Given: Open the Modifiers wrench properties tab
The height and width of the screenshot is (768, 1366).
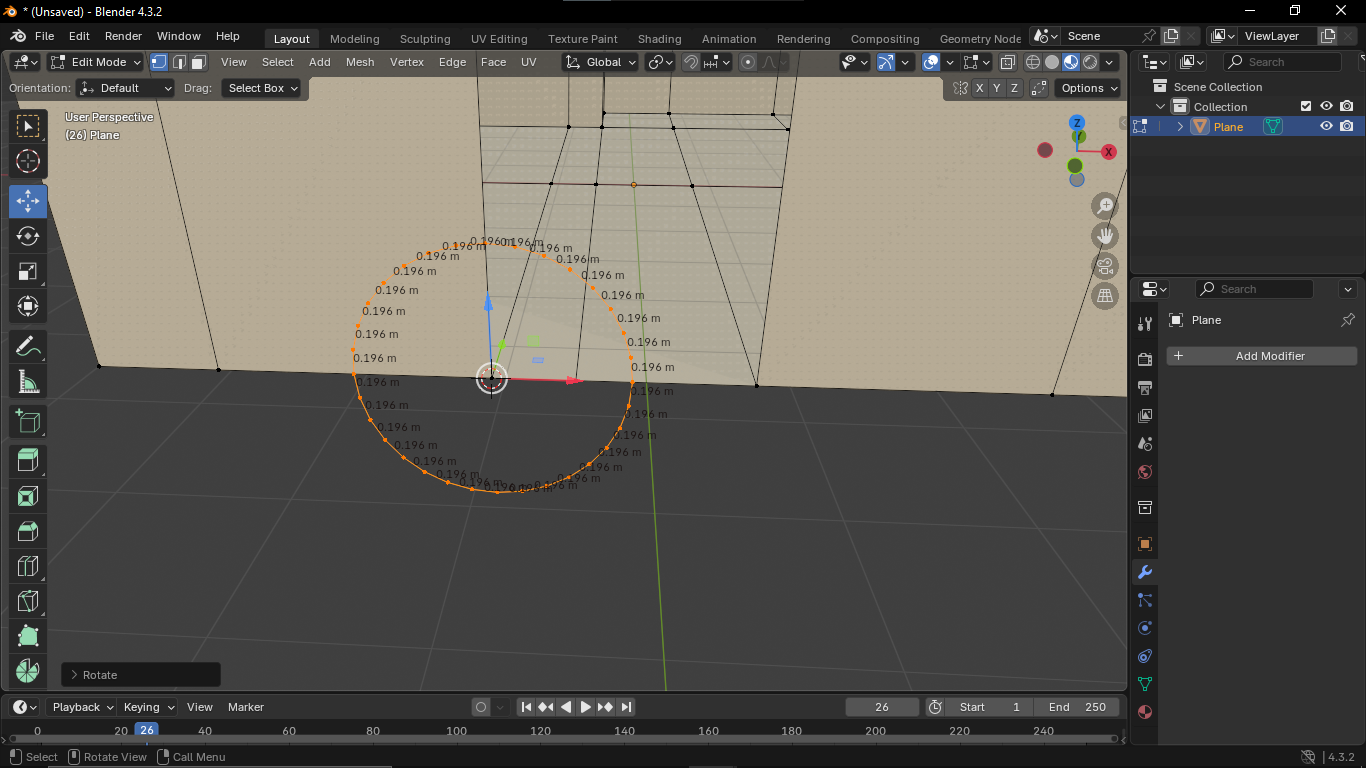Looking at the screenshot, I should coord(1145,572).
